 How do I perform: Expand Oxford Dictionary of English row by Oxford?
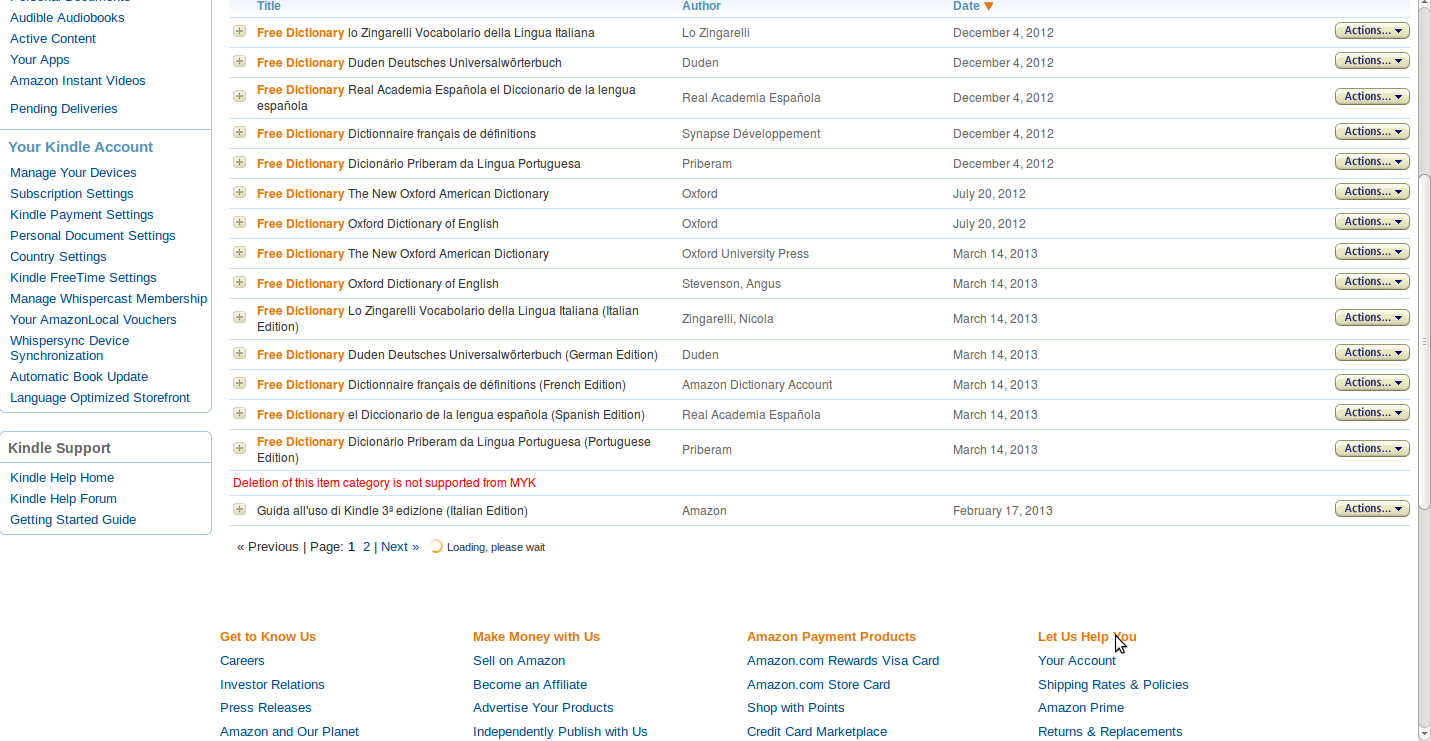click(x=239, y=222)
